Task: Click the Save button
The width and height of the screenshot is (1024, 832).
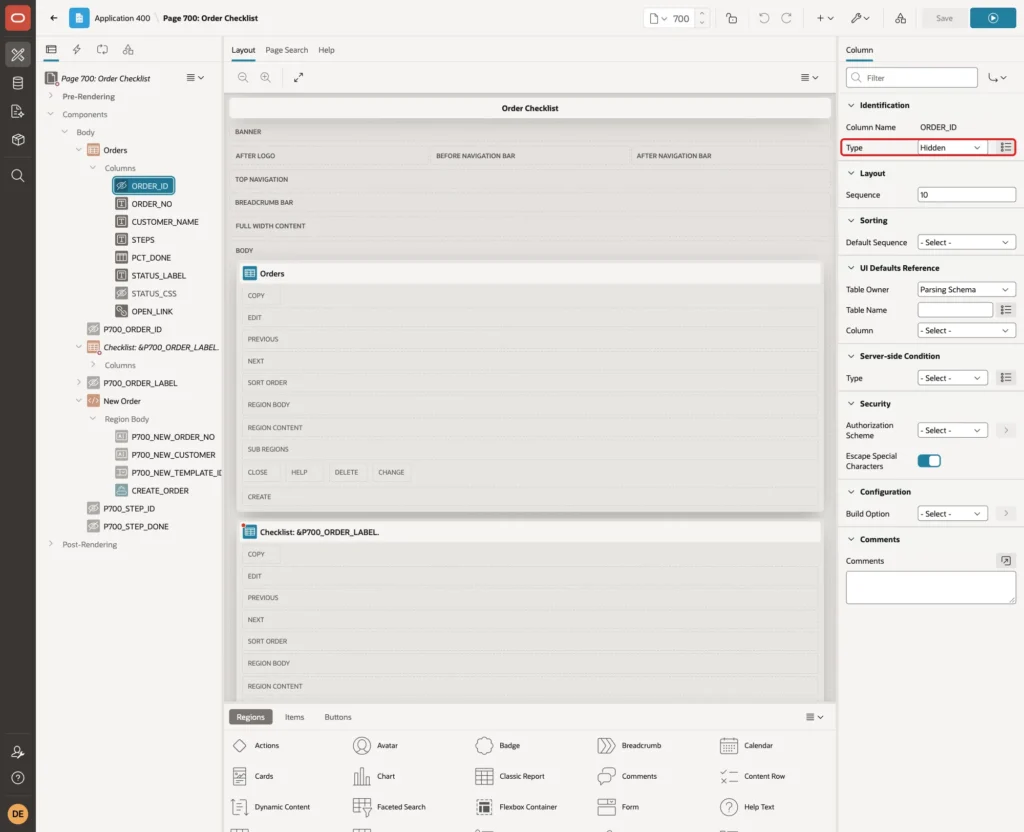Action: 944,18
